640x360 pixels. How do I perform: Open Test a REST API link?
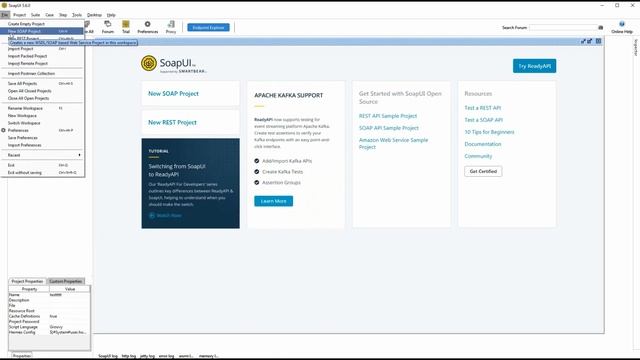pos(482,108)
